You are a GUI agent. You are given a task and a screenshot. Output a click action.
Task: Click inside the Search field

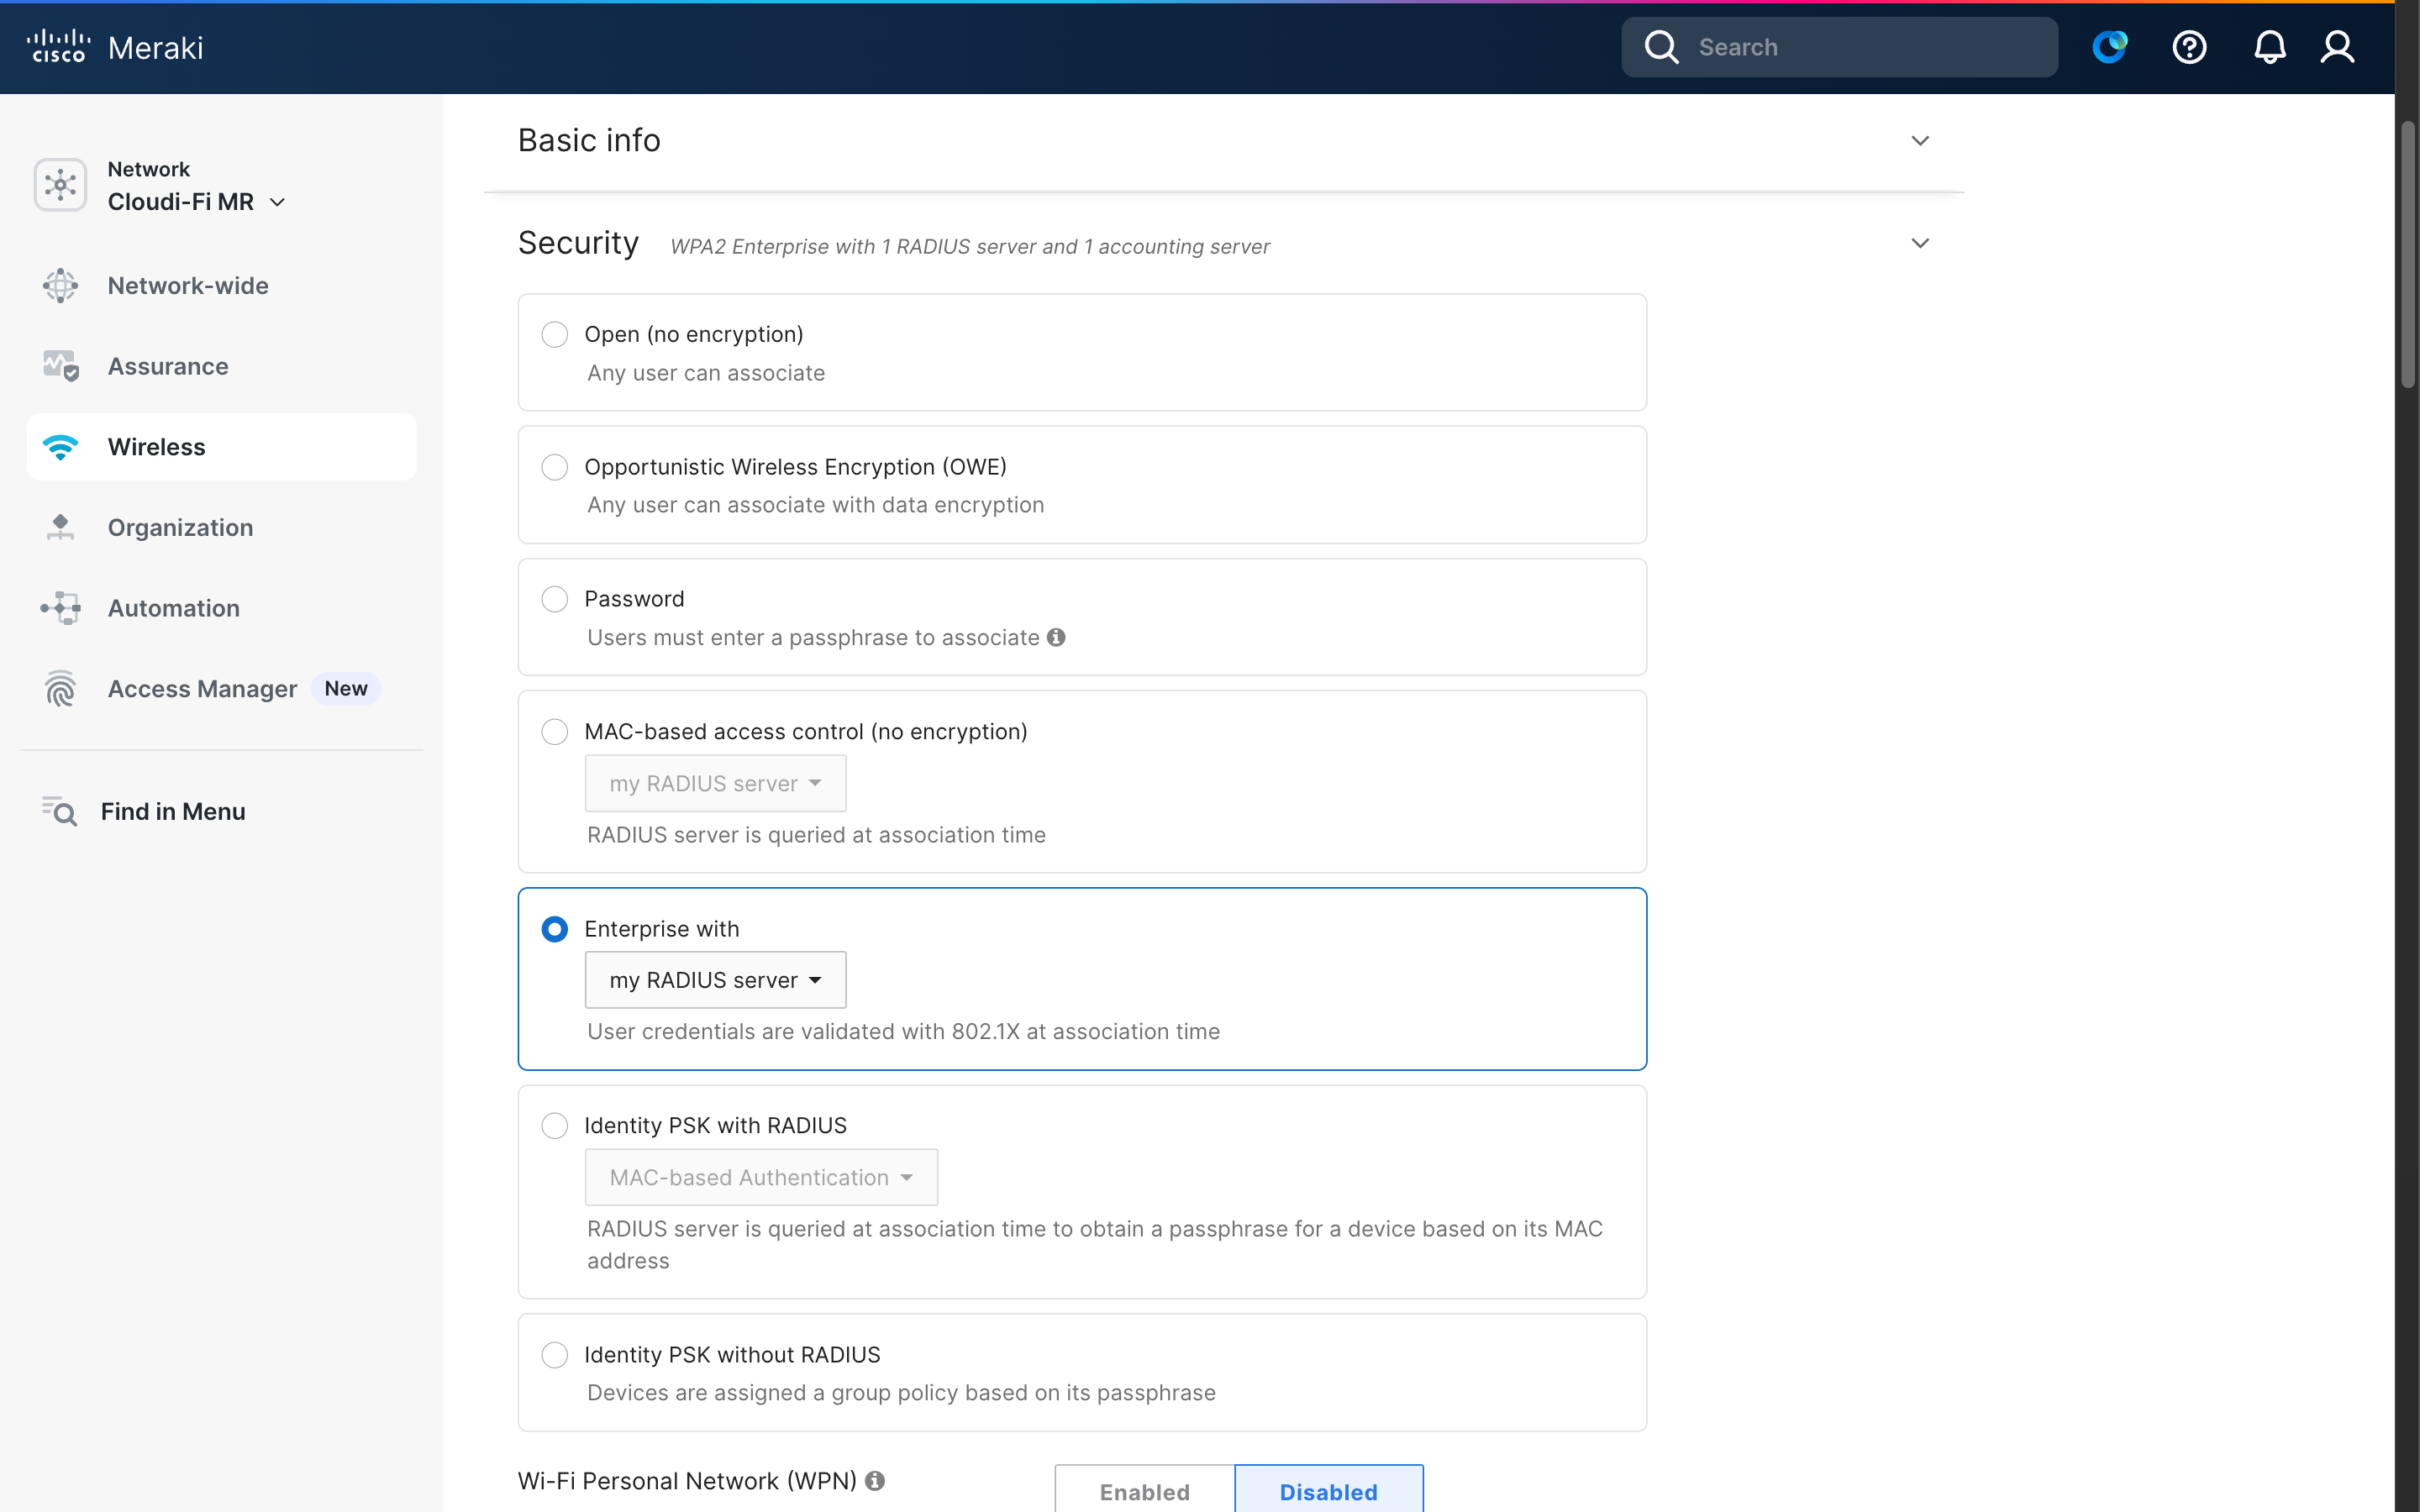1840,46
